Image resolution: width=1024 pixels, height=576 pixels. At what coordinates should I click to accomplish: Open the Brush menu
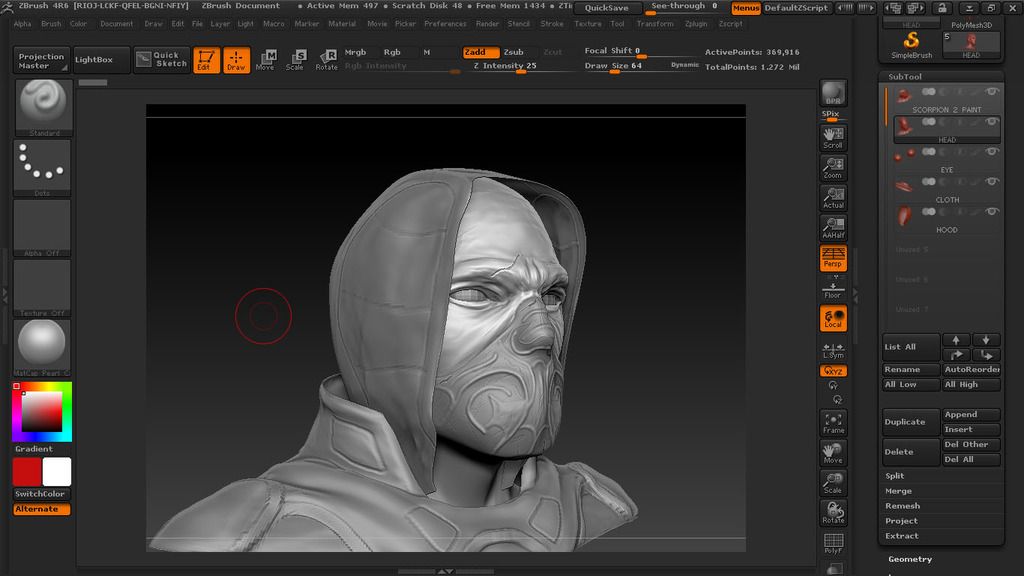tap(51, 24)
